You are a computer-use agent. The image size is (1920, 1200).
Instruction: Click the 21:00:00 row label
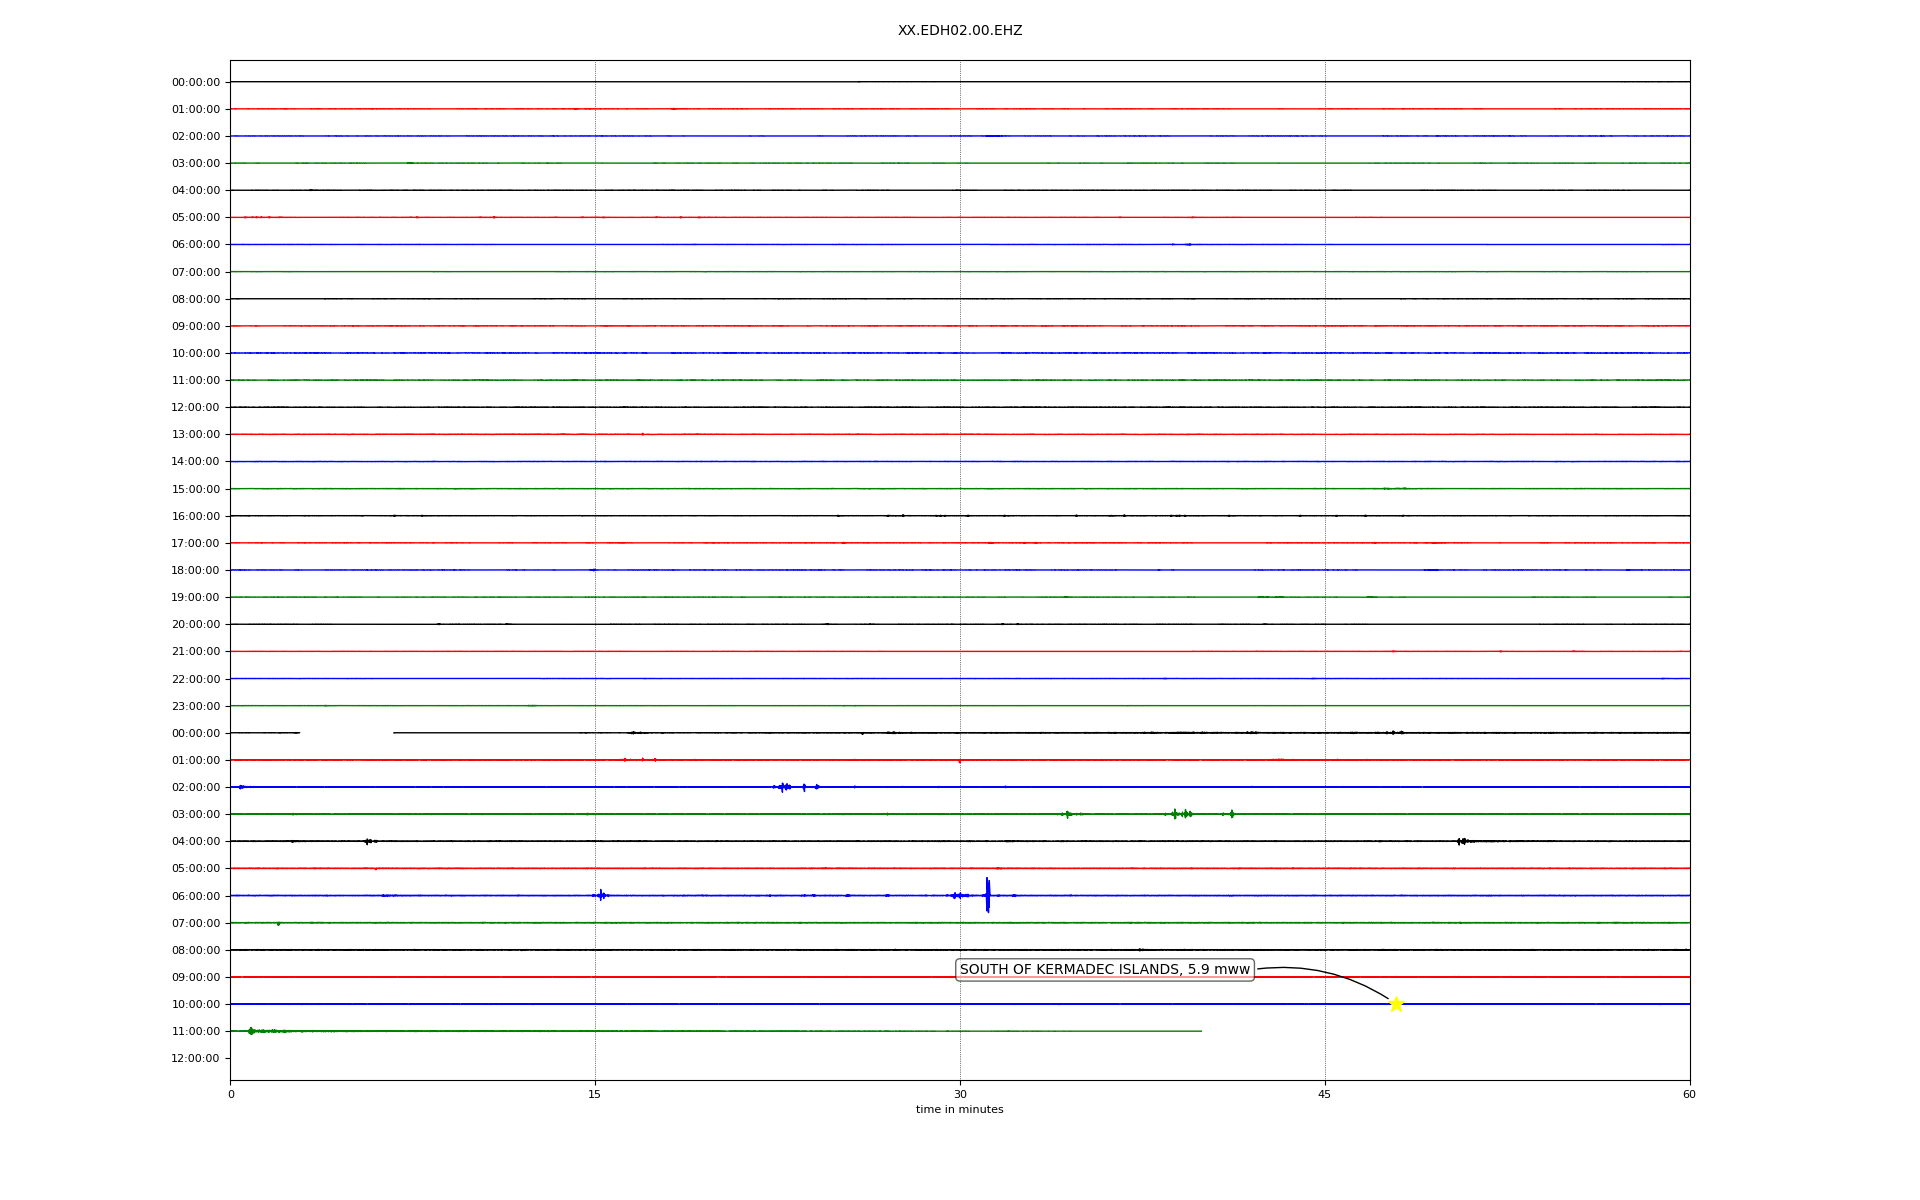point(196,651)
